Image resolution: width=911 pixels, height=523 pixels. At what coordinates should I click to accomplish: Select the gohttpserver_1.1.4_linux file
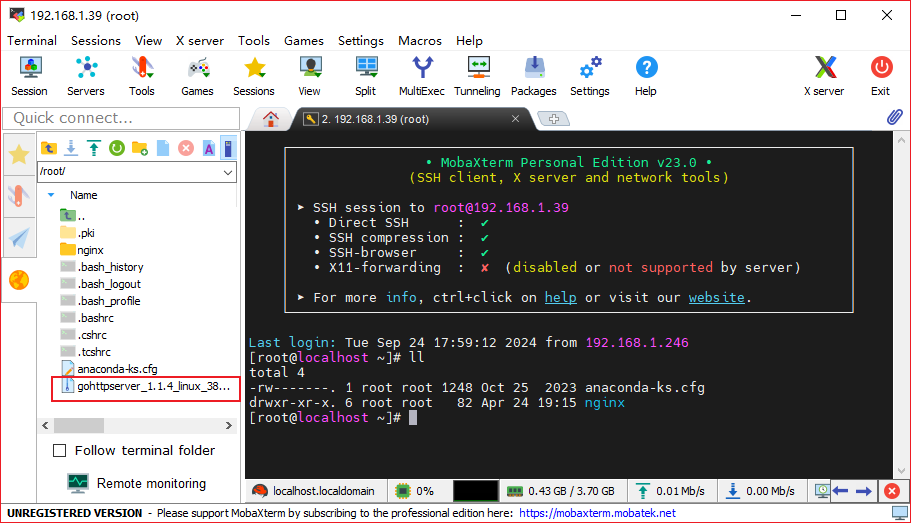[x=145, y=386]
